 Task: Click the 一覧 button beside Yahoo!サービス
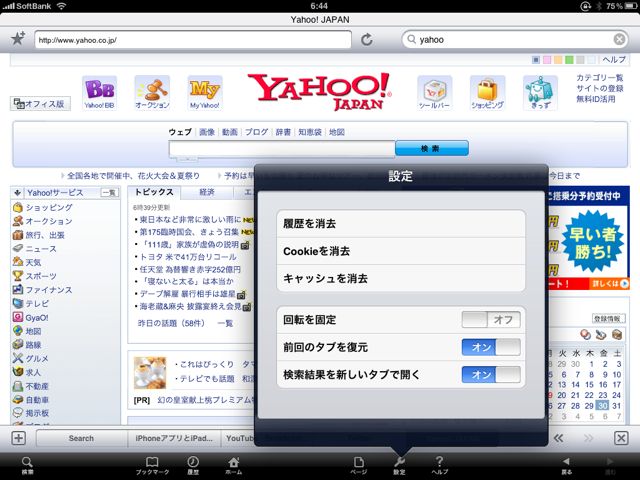click(x=109, y=193)
